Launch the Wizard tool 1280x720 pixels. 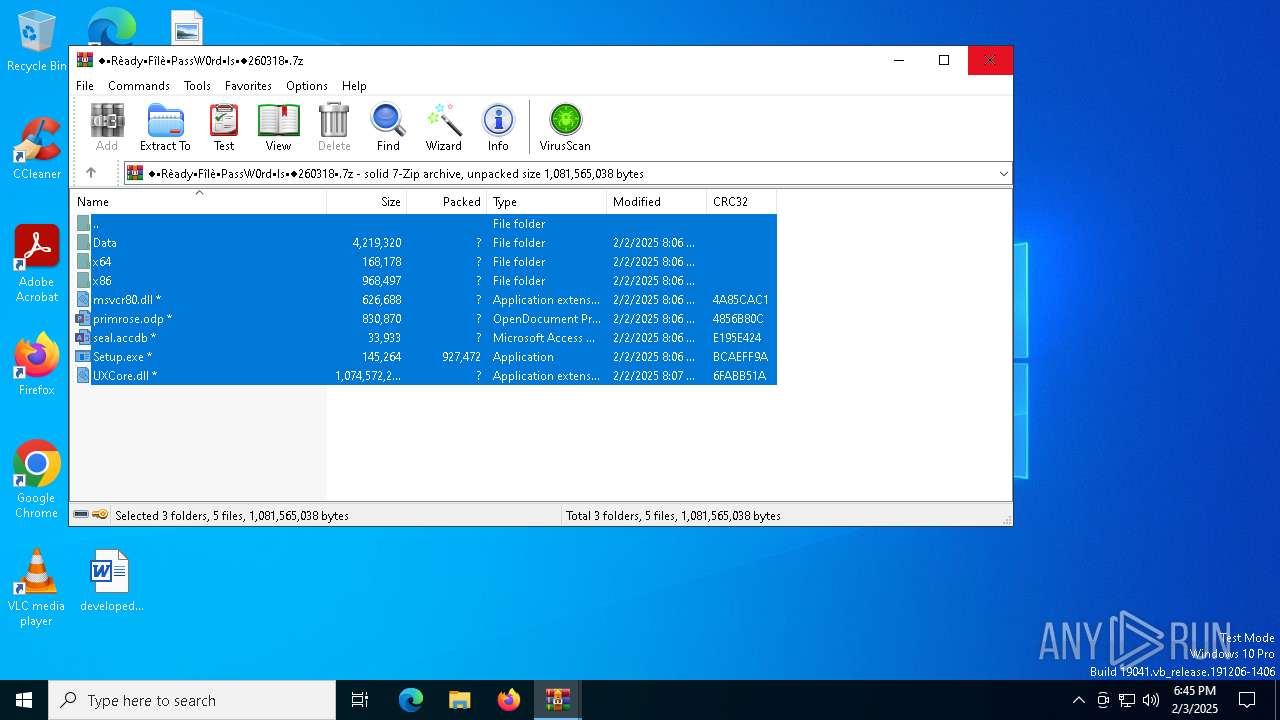(444, 127)
